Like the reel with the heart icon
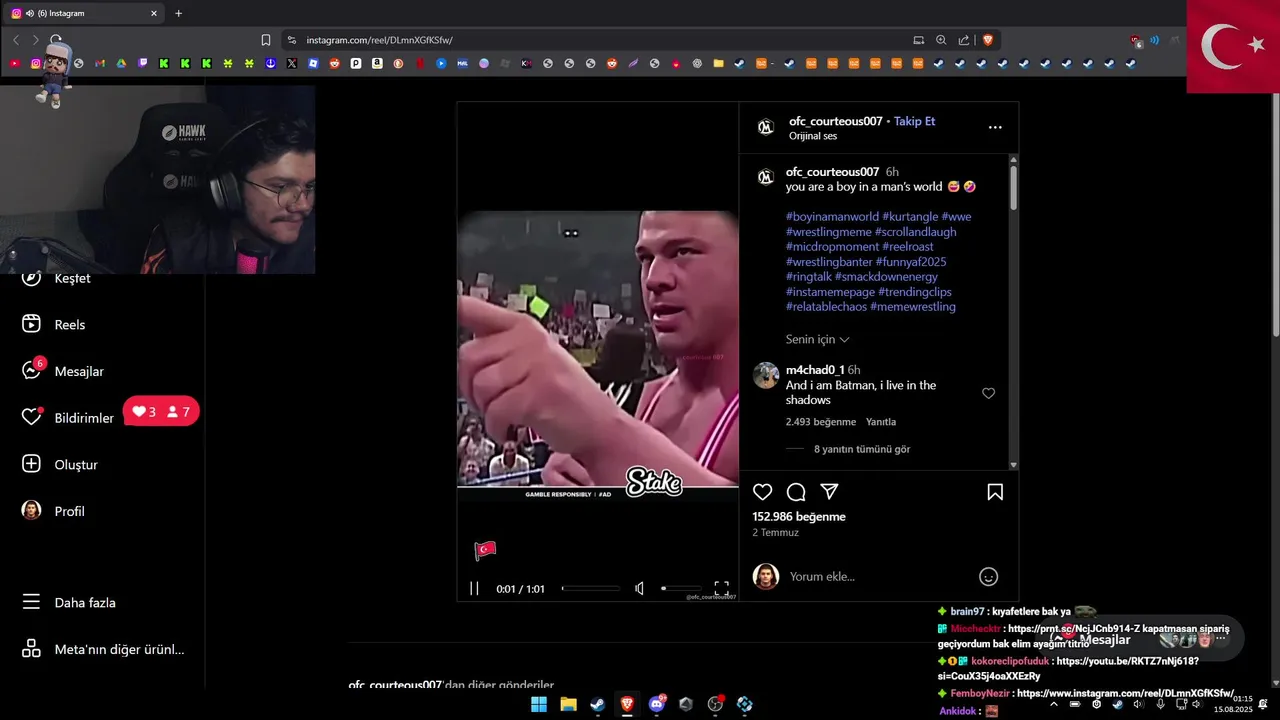The image size is (1280, 720). [x=763, y=492]
